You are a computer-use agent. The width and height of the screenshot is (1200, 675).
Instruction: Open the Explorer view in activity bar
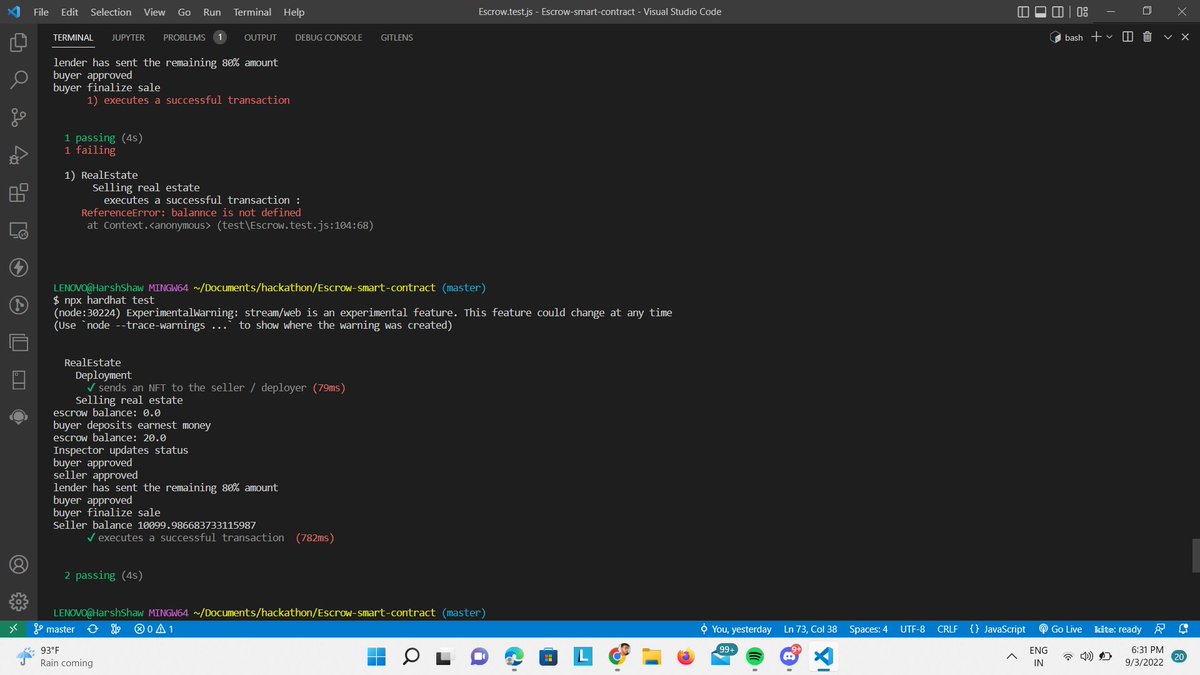(x=18, y=43)
